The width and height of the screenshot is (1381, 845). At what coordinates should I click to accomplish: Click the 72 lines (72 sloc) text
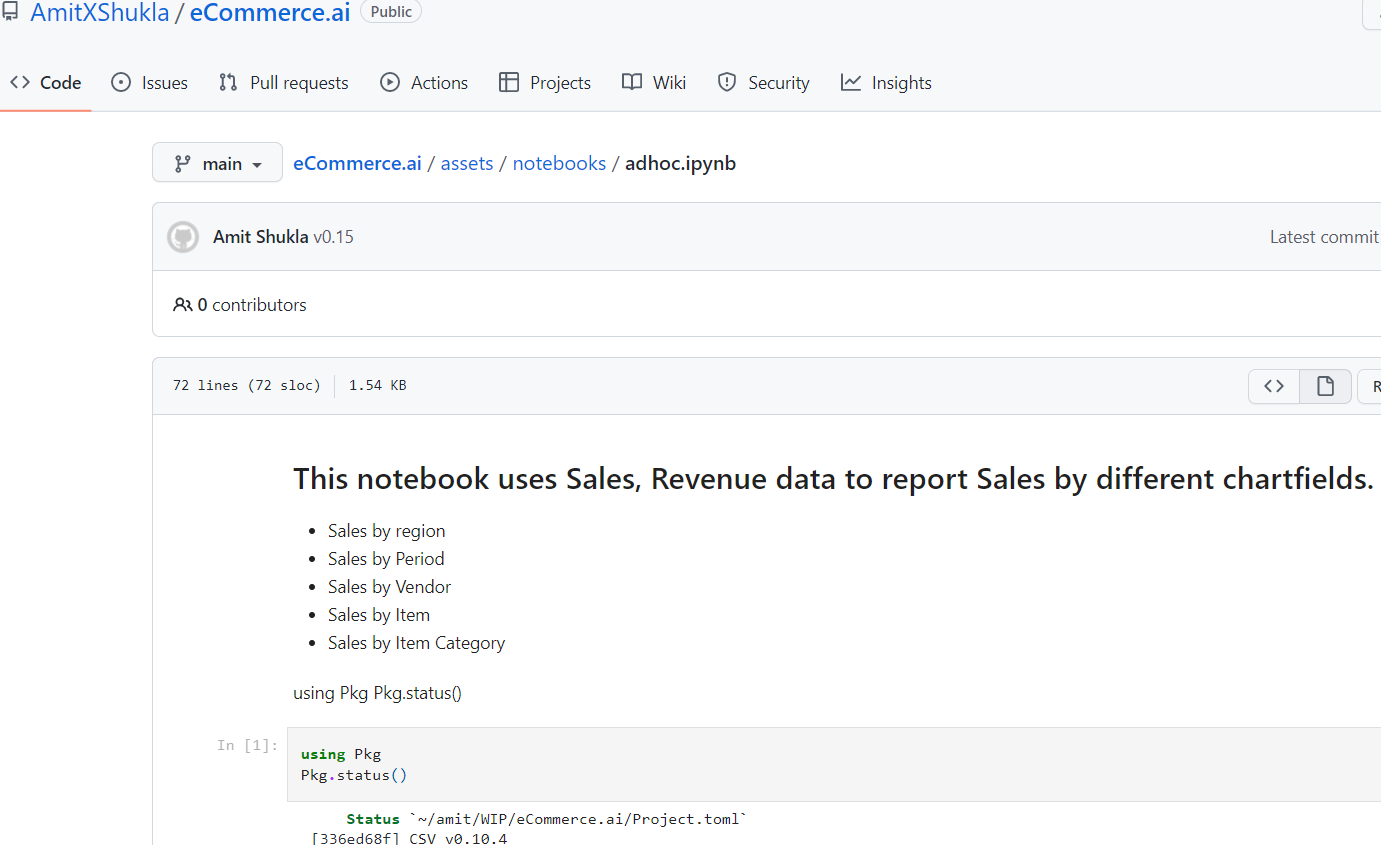click(247, 385)
